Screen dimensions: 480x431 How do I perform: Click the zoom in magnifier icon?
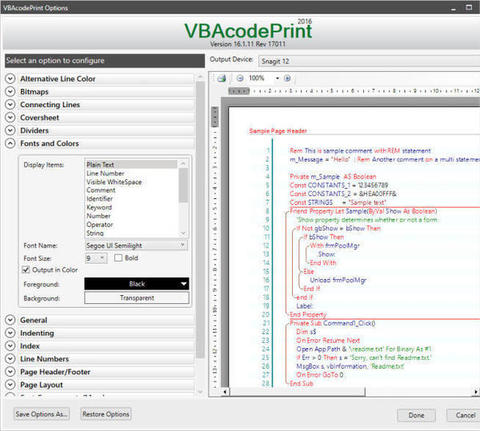click(x=287, y=78)
